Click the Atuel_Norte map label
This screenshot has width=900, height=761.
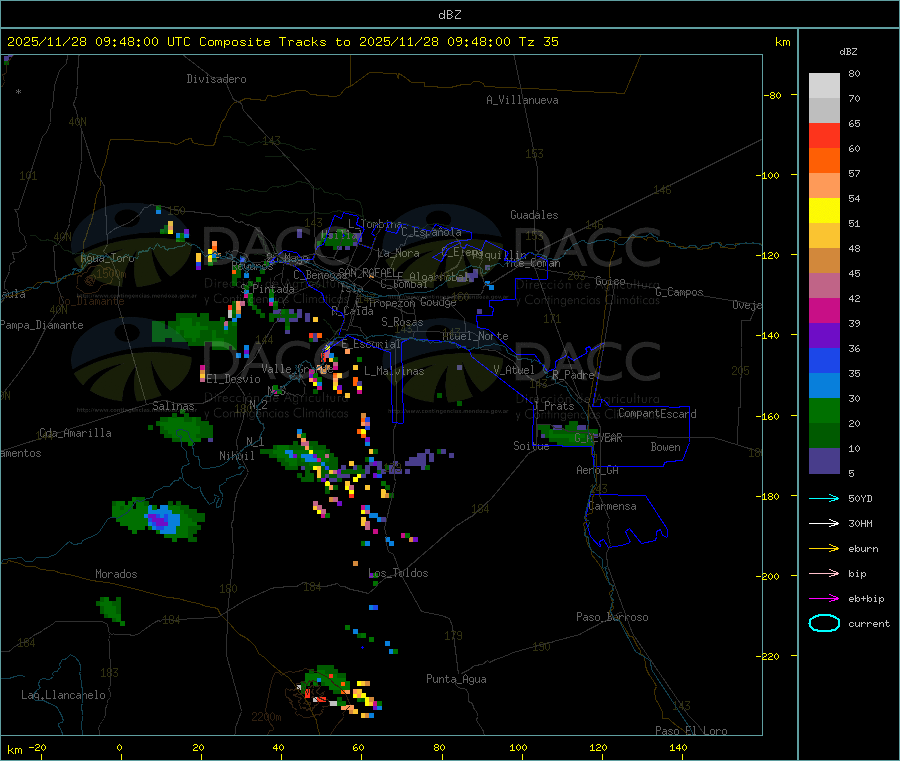(475, 336)
